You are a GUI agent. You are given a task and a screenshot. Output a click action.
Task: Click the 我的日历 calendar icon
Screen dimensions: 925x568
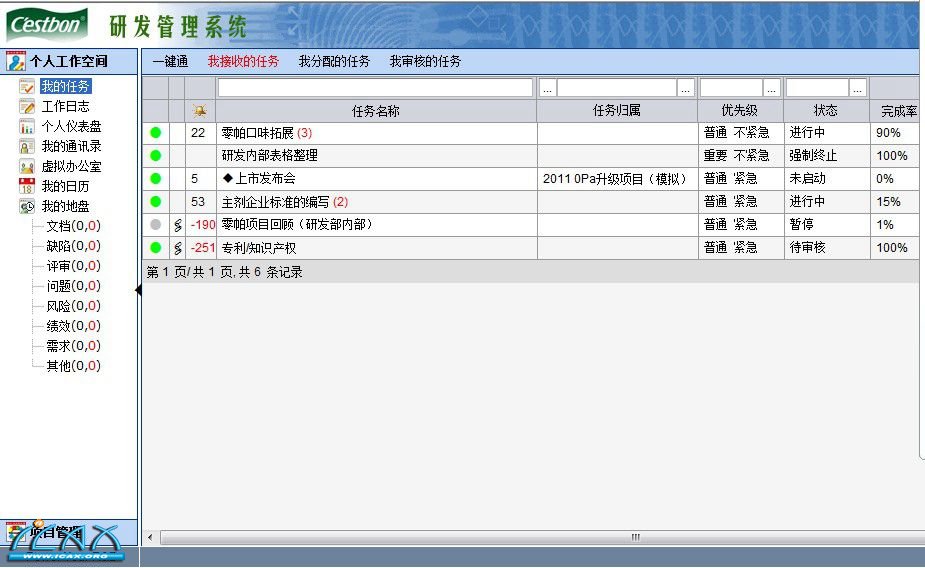tap(27, 186)
